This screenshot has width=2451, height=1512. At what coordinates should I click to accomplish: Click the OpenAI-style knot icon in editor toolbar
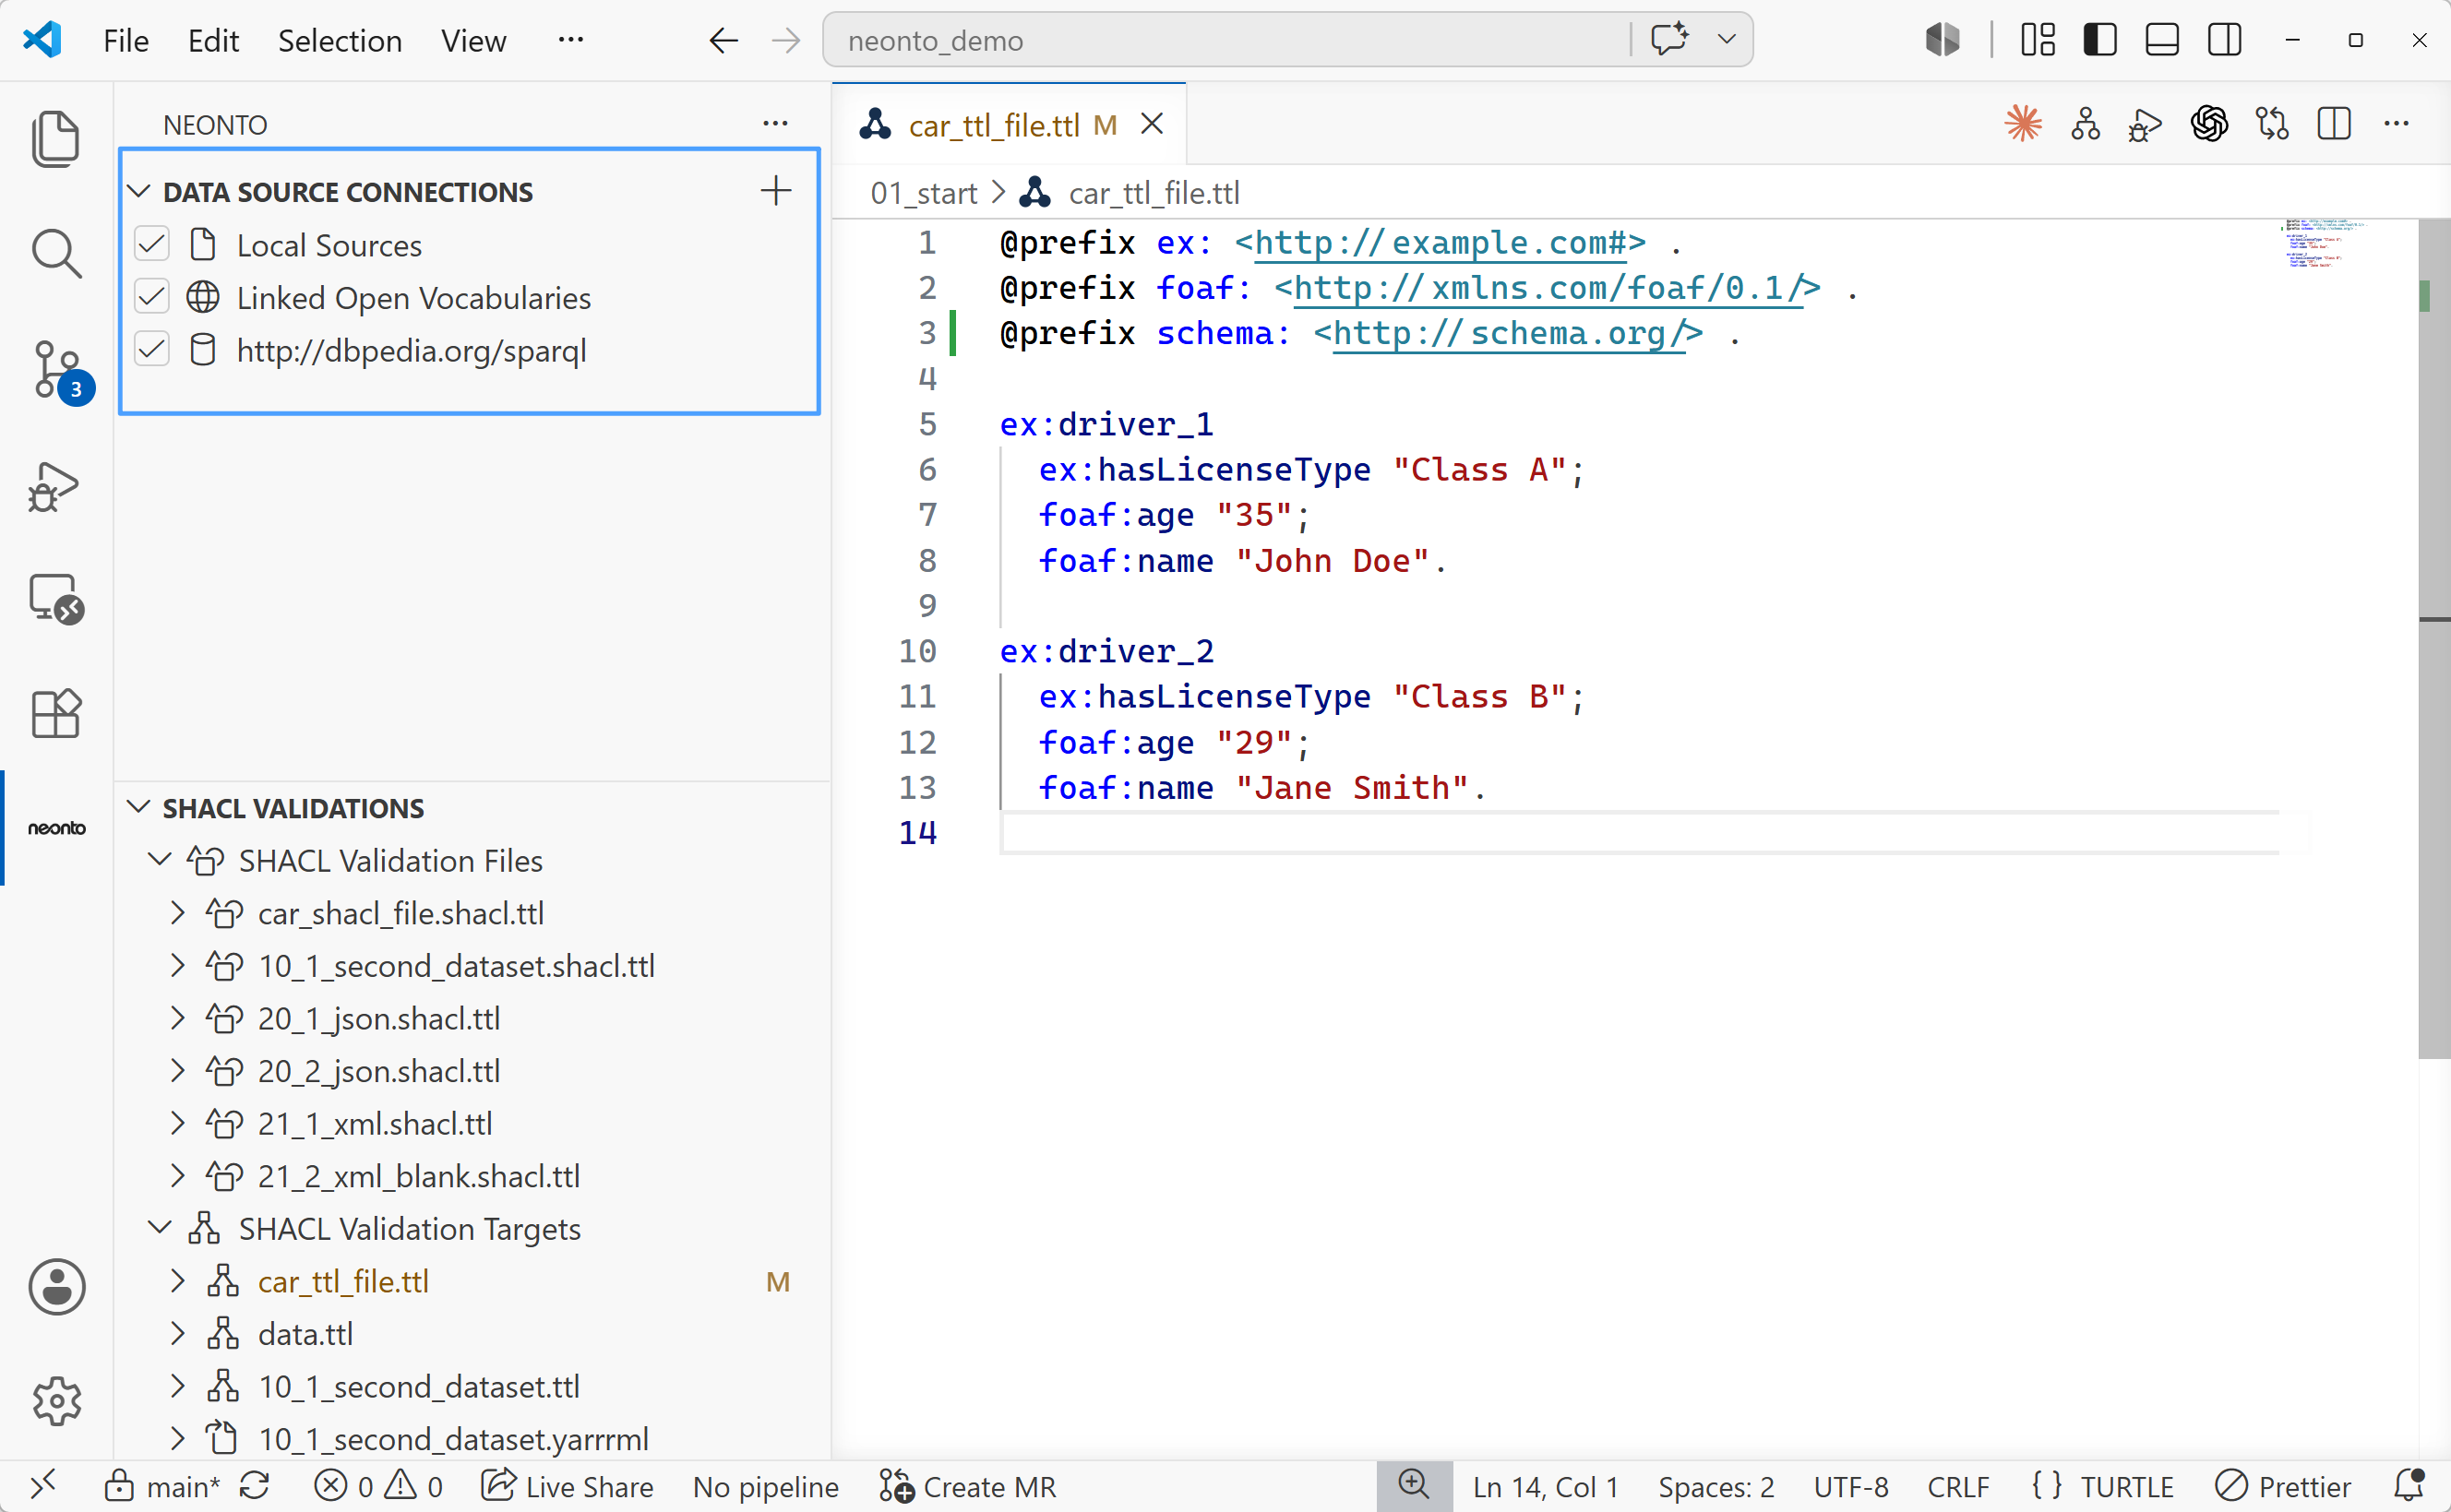[x=2209, y=124]
